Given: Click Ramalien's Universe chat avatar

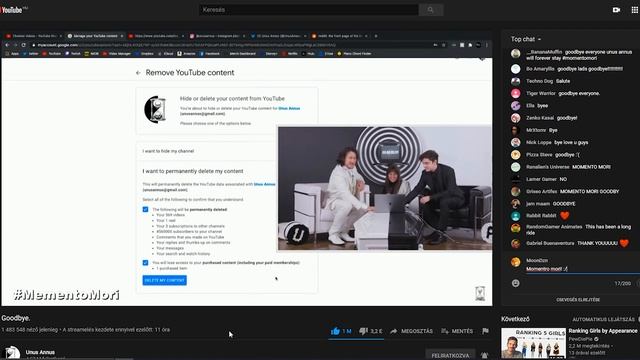Looking at the screenshot, I should tap(516, 167).
